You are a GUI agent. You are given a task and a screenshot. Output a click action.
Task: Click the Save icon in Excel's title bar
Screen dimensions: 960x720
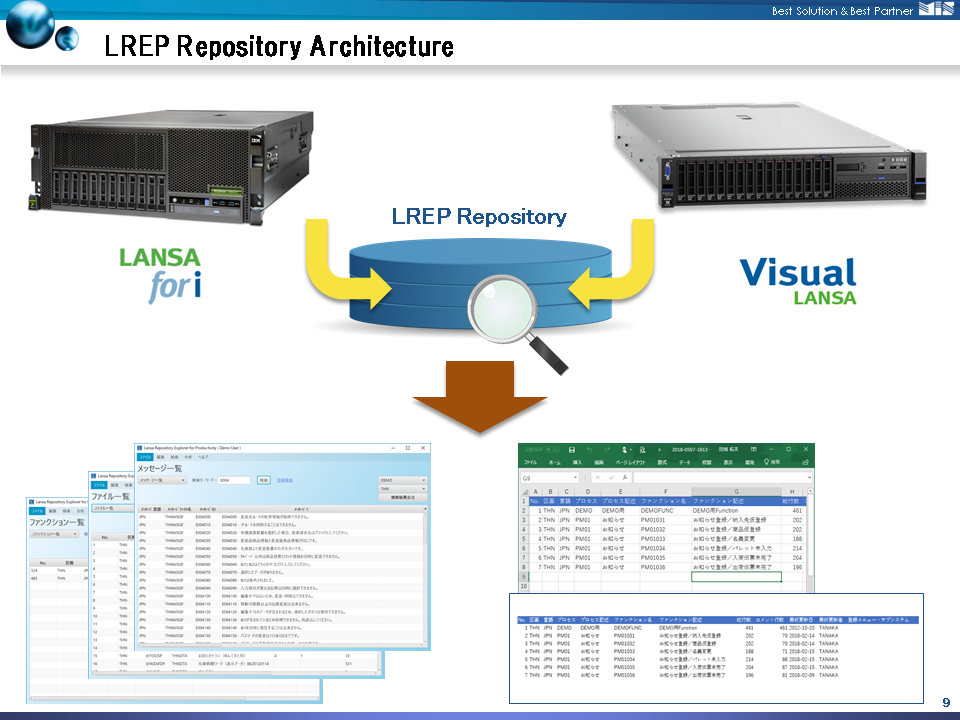(572, 449)
